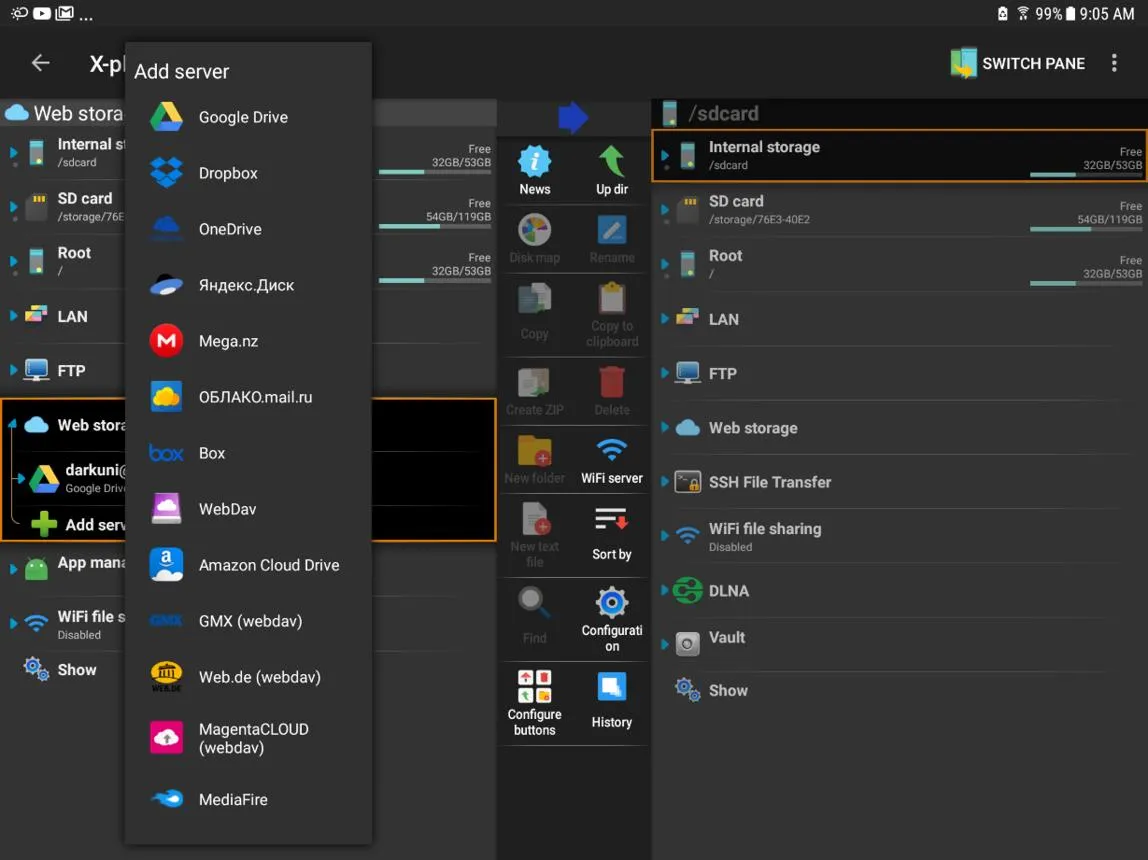Tap the WebDav purple drive icon
Viewport: 1148px width, 860px height.
click(166, 509)
